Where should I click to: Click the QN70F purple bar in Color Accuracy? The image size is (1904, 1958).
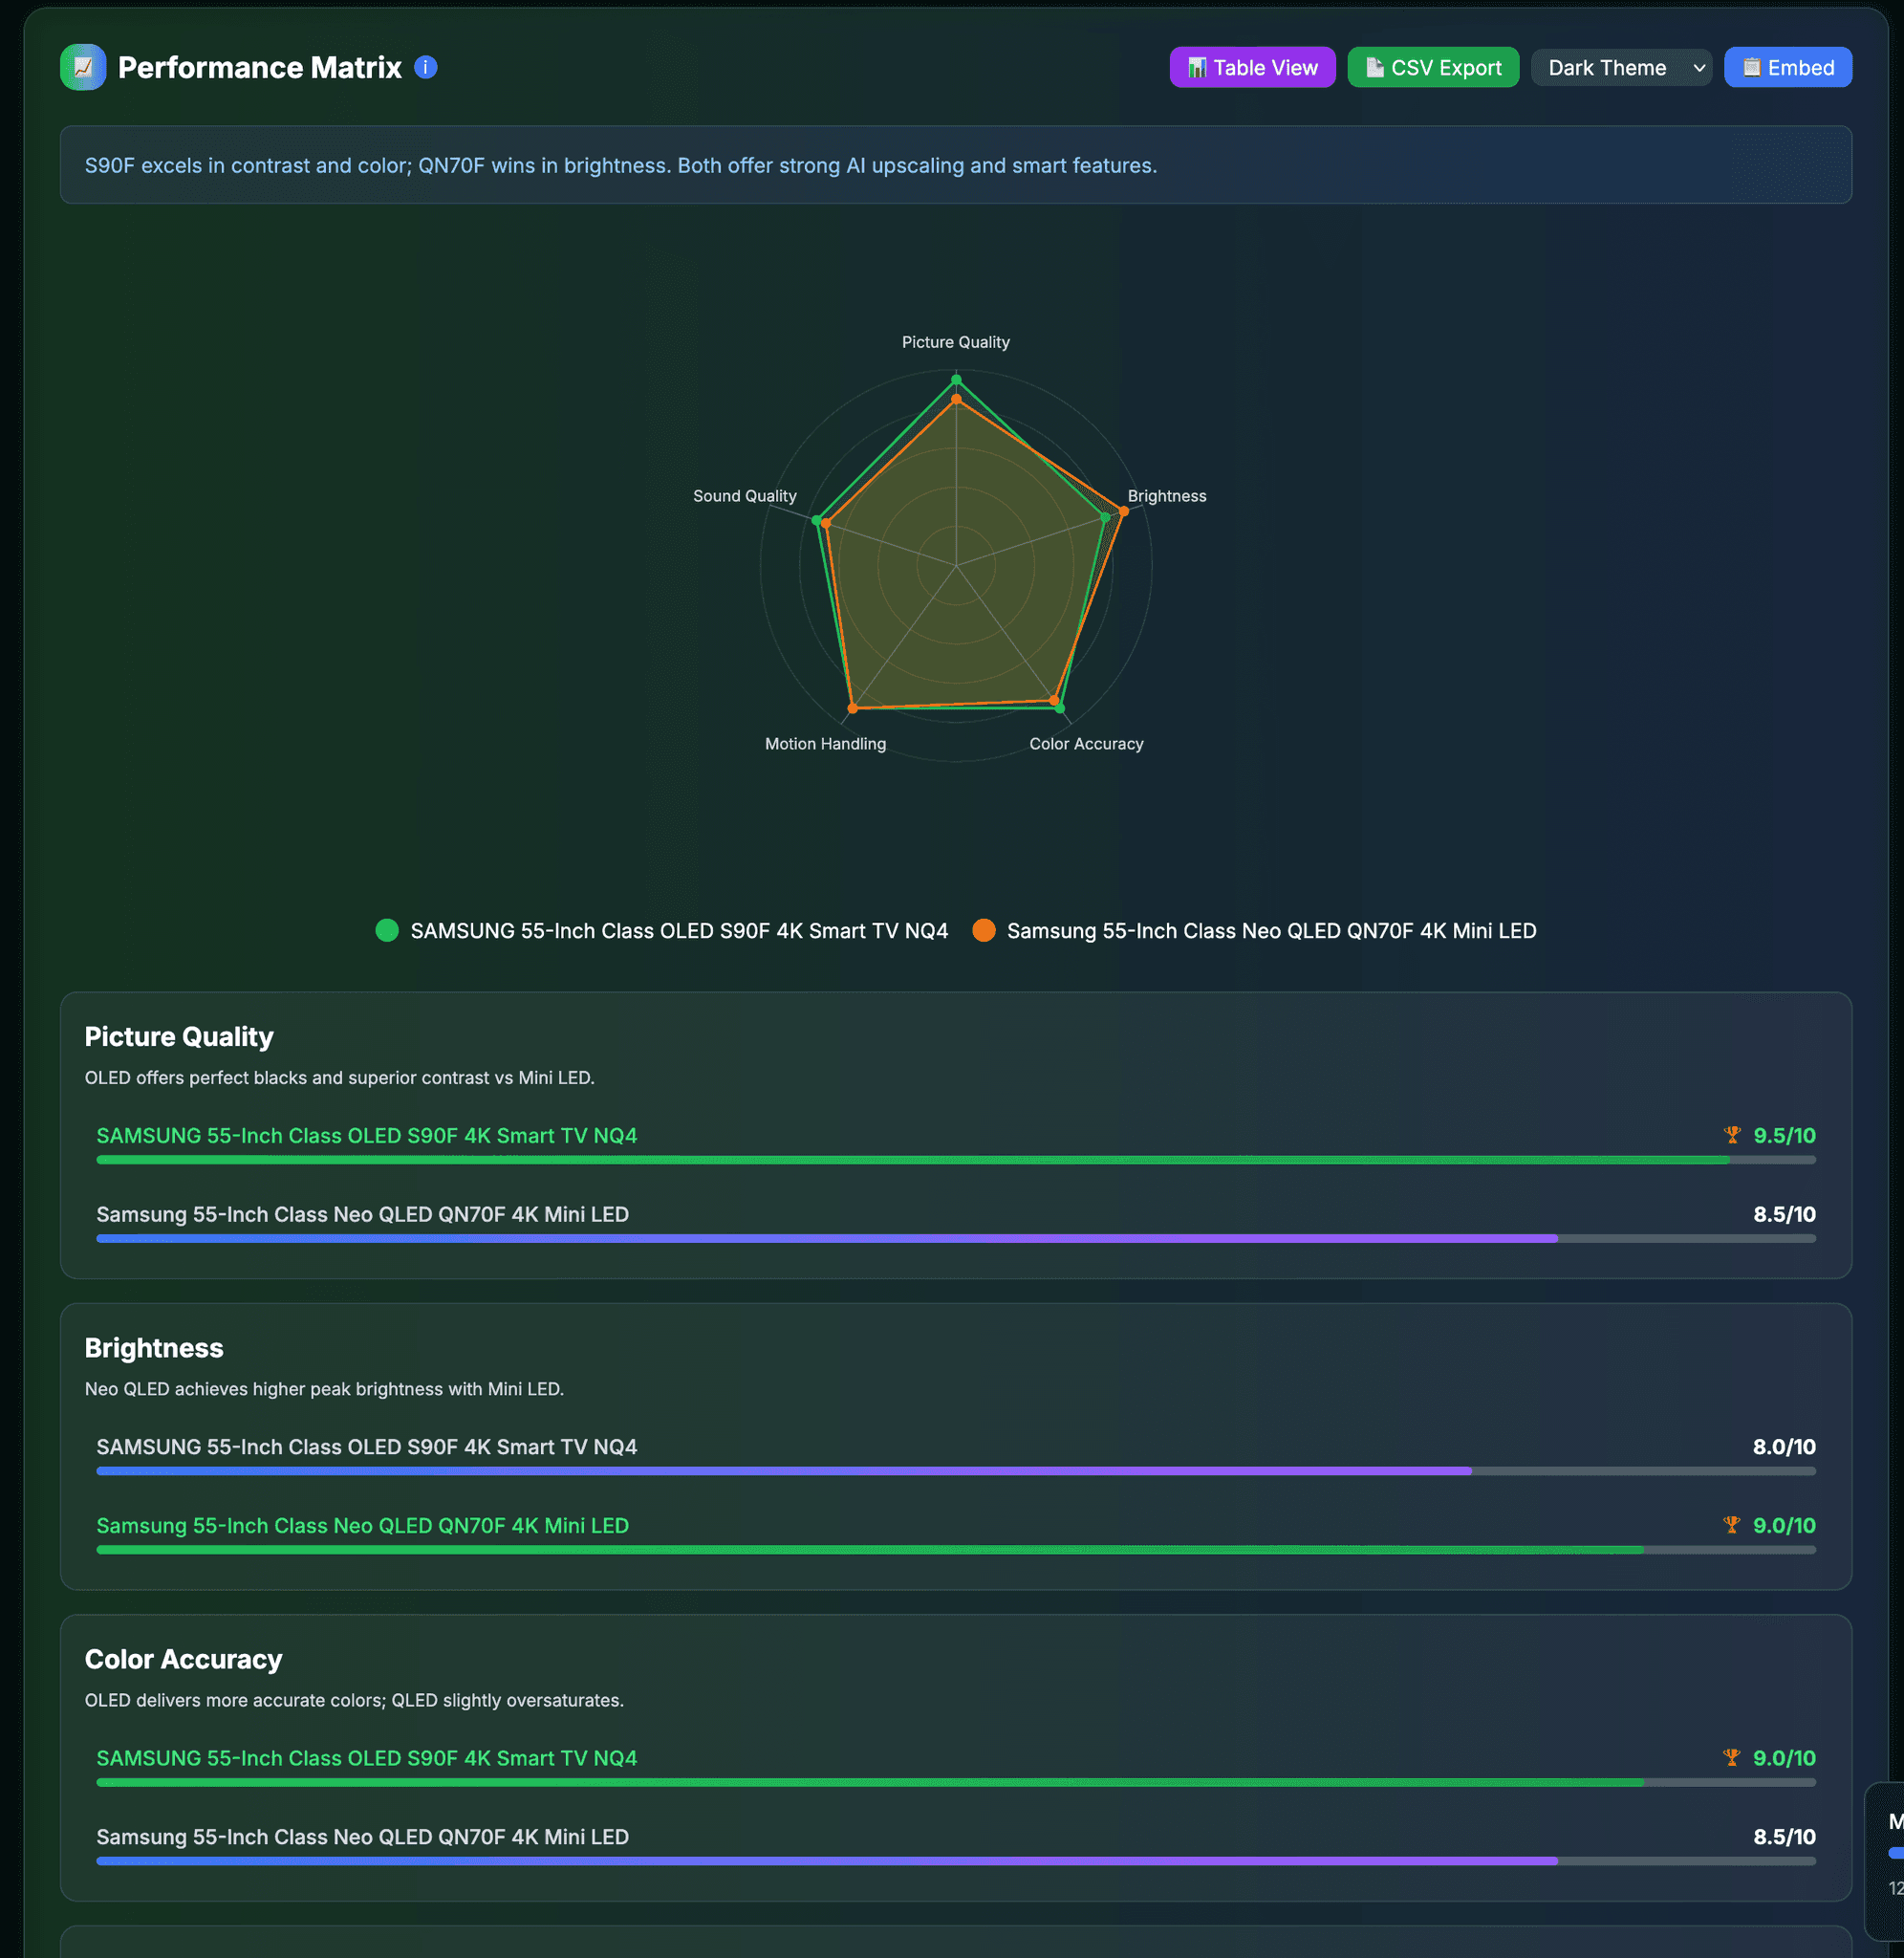click(827, 1861)
